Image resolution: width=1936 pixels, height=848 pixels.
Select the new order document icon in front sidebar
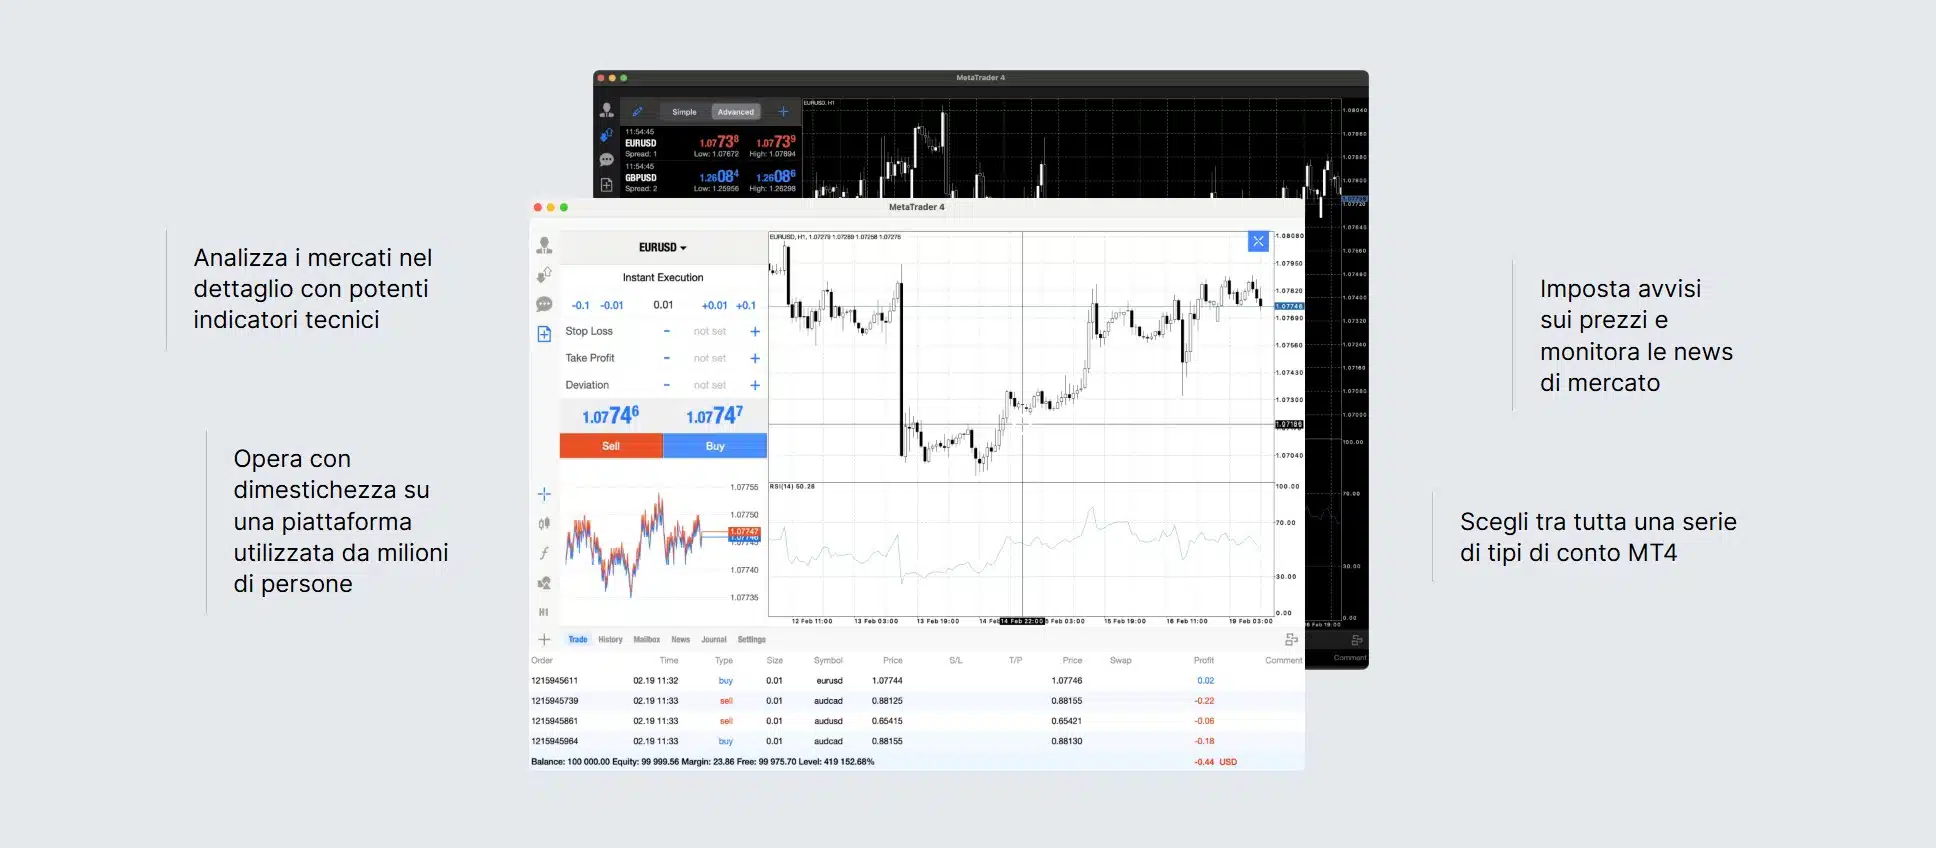[x=544, y=334]
